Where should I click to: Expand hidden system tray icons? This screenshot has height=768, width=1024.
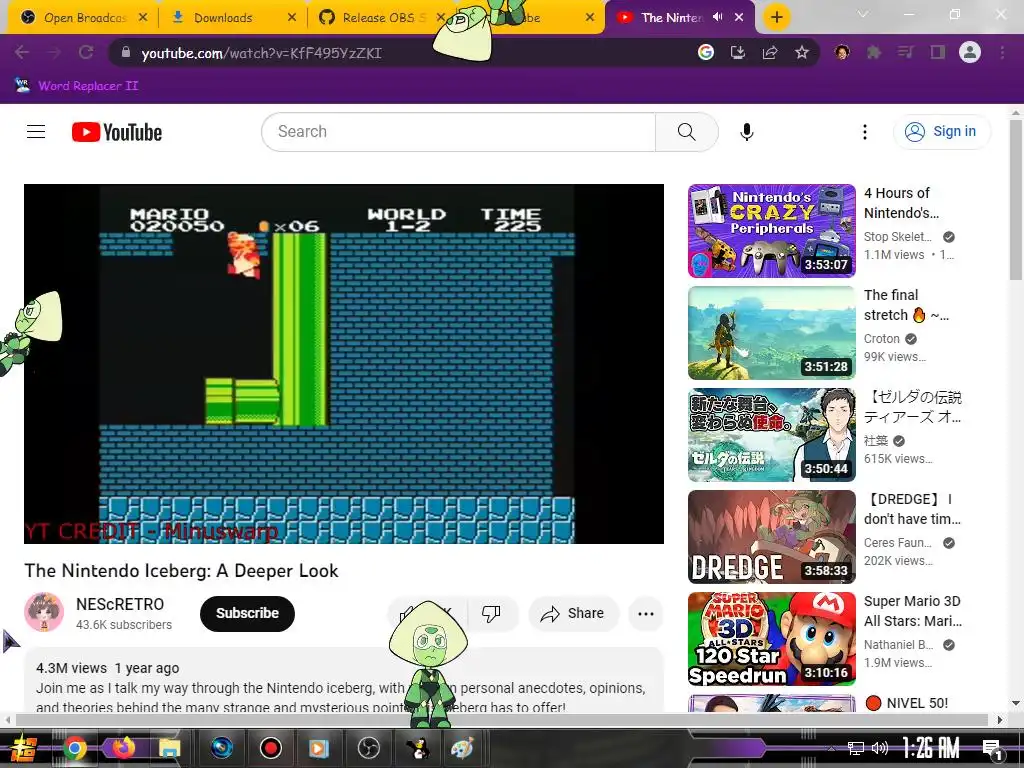point(831,748)
